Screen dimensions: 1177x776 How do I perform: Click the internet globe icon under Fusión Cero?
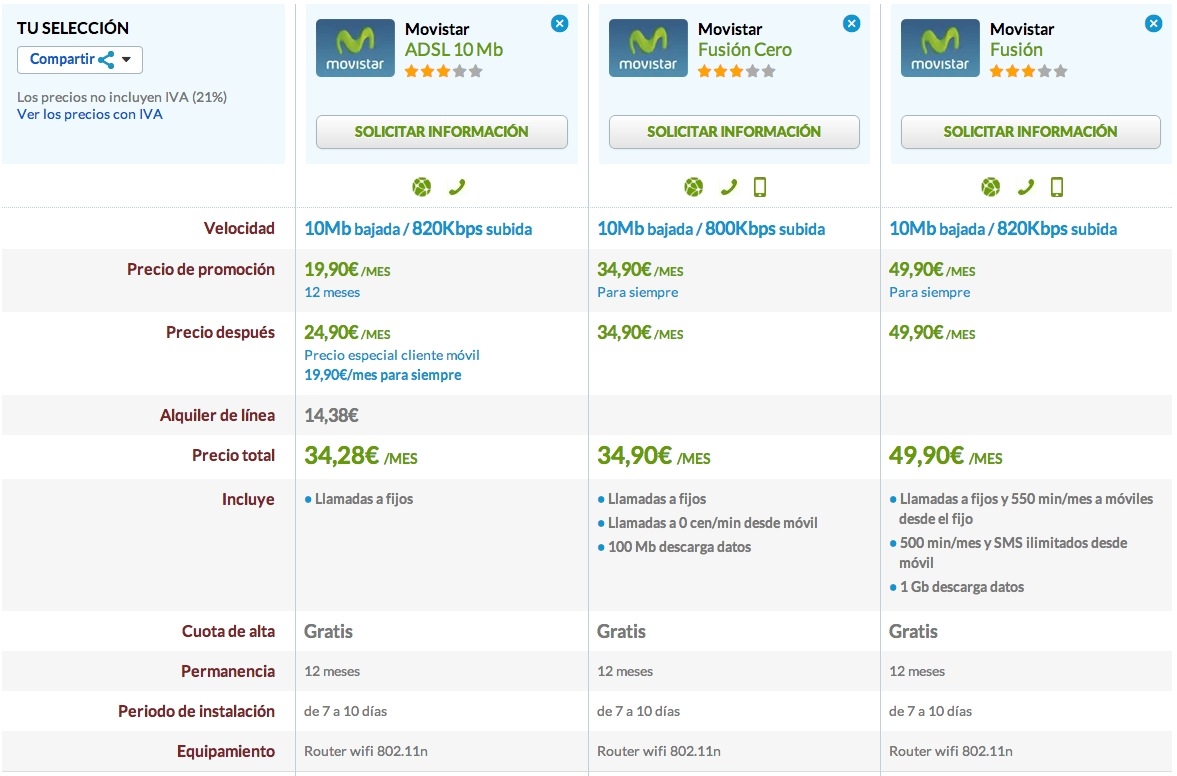pyautogui.click(x=694, y=187)
